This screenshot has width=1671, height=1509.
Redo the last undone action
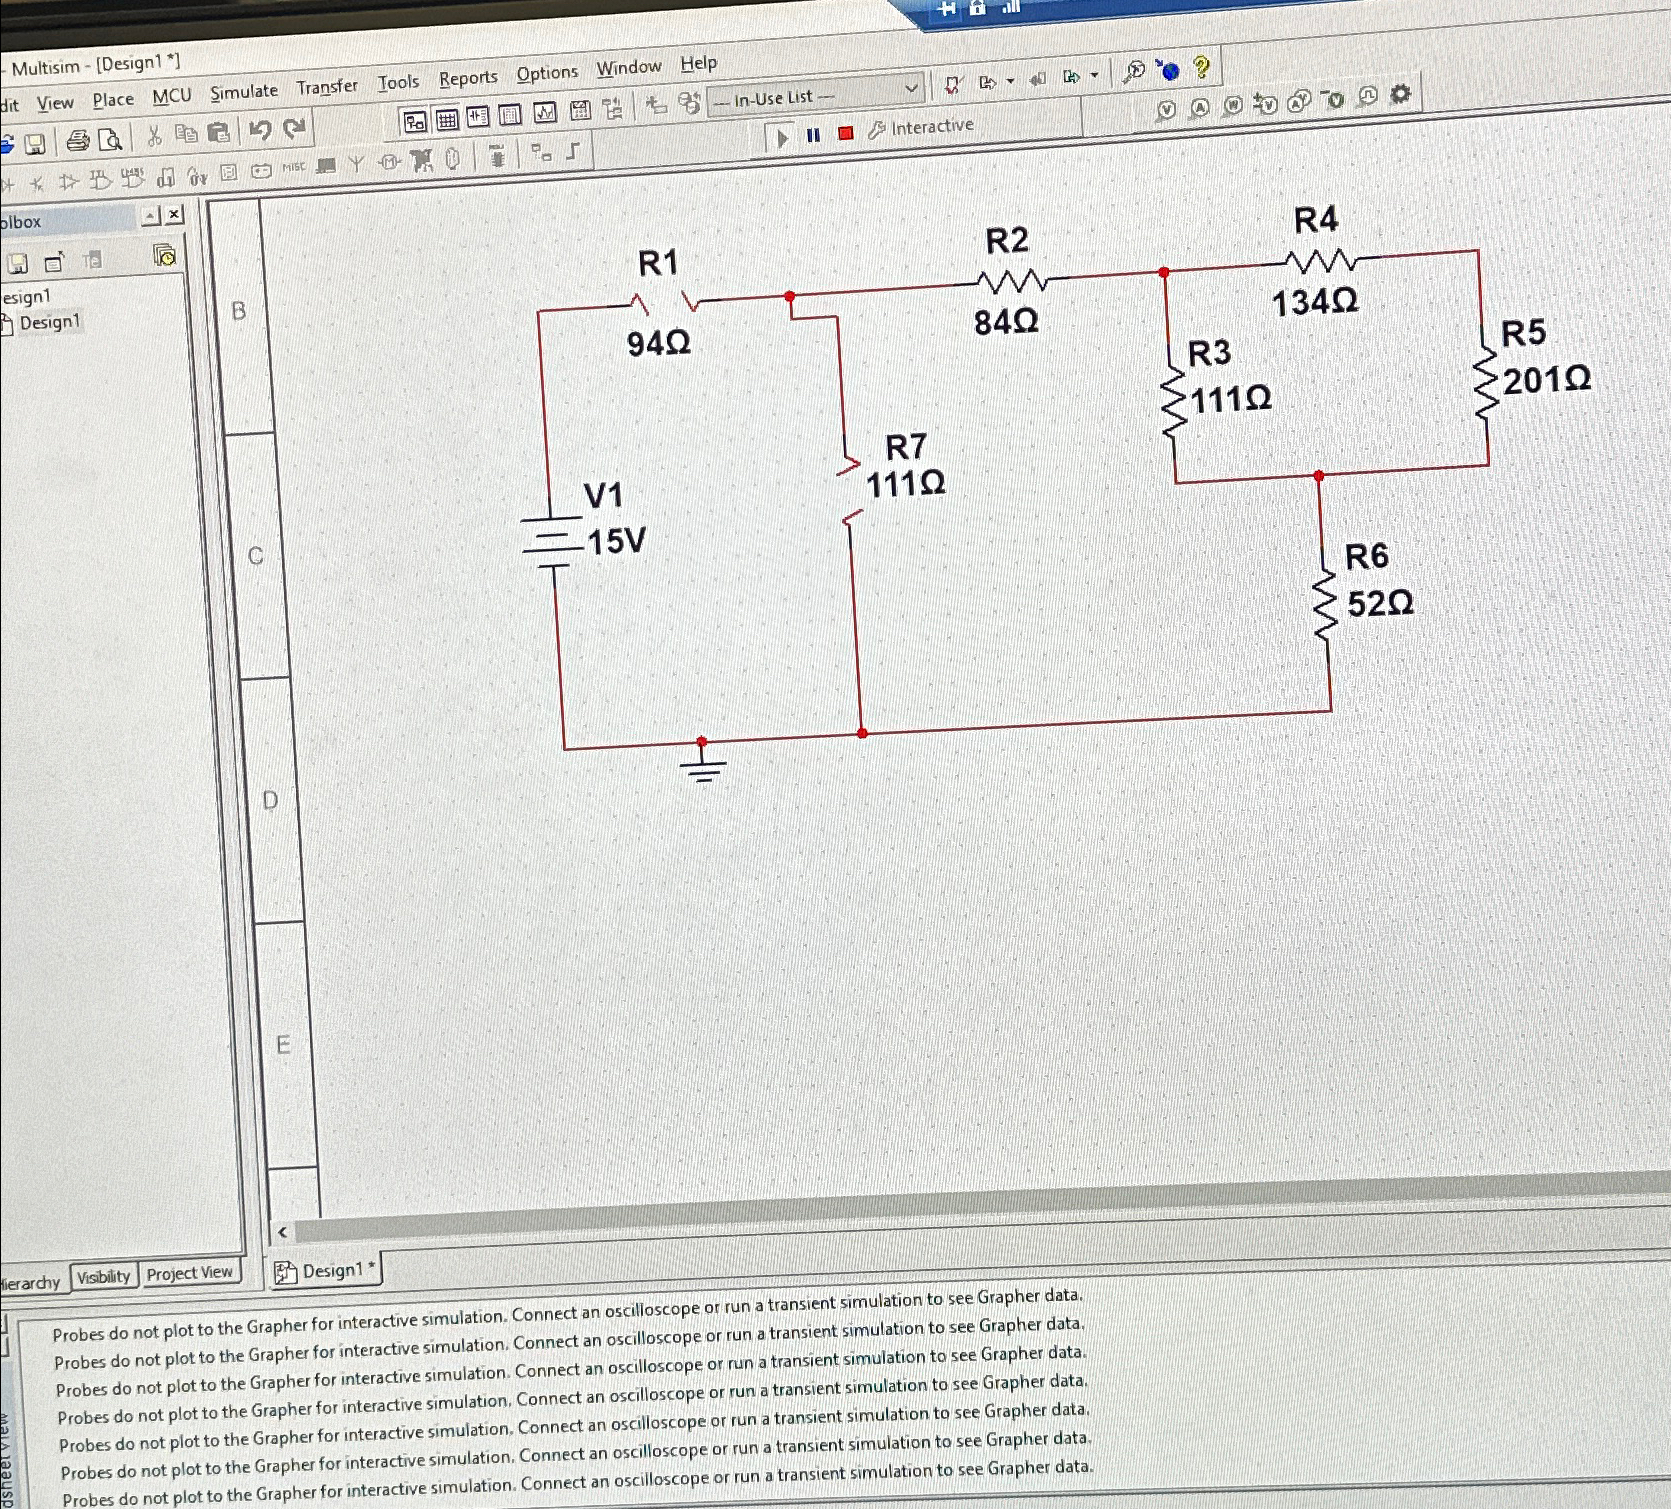point(294,128)
